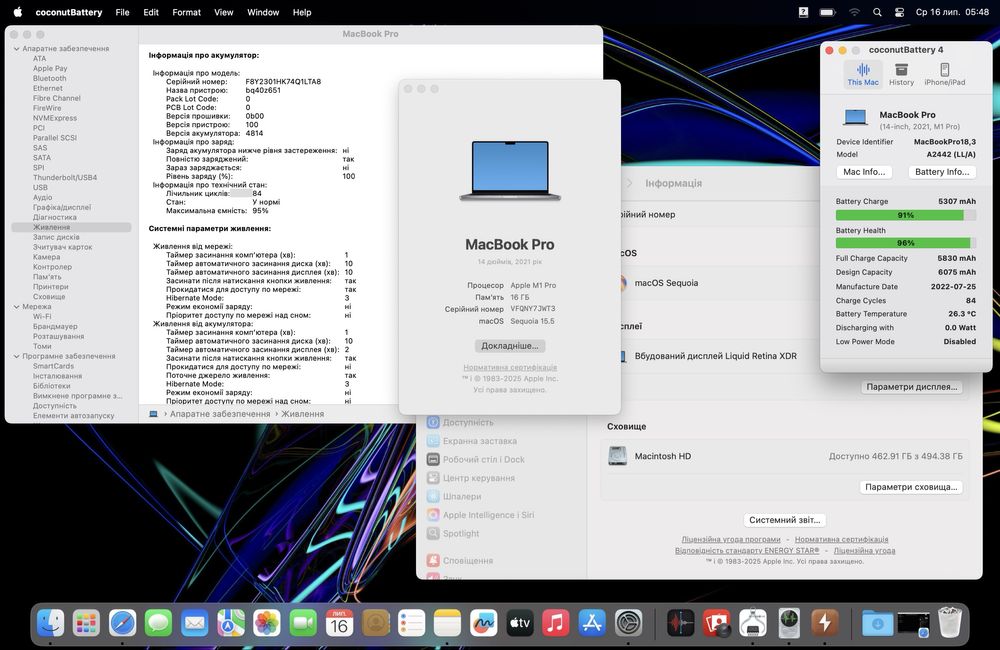Click Параметри сховища... button
1000x650 pixels.
click(x=911, y=487)
